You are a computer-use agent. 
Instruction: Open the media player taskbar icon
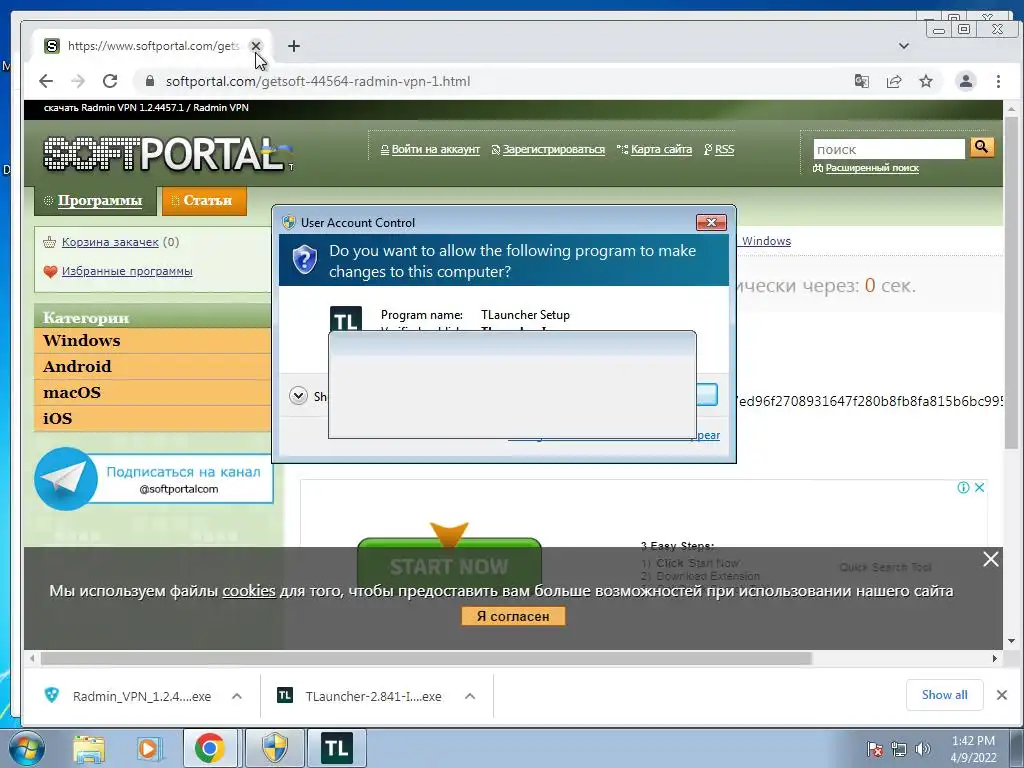[149, 748]
